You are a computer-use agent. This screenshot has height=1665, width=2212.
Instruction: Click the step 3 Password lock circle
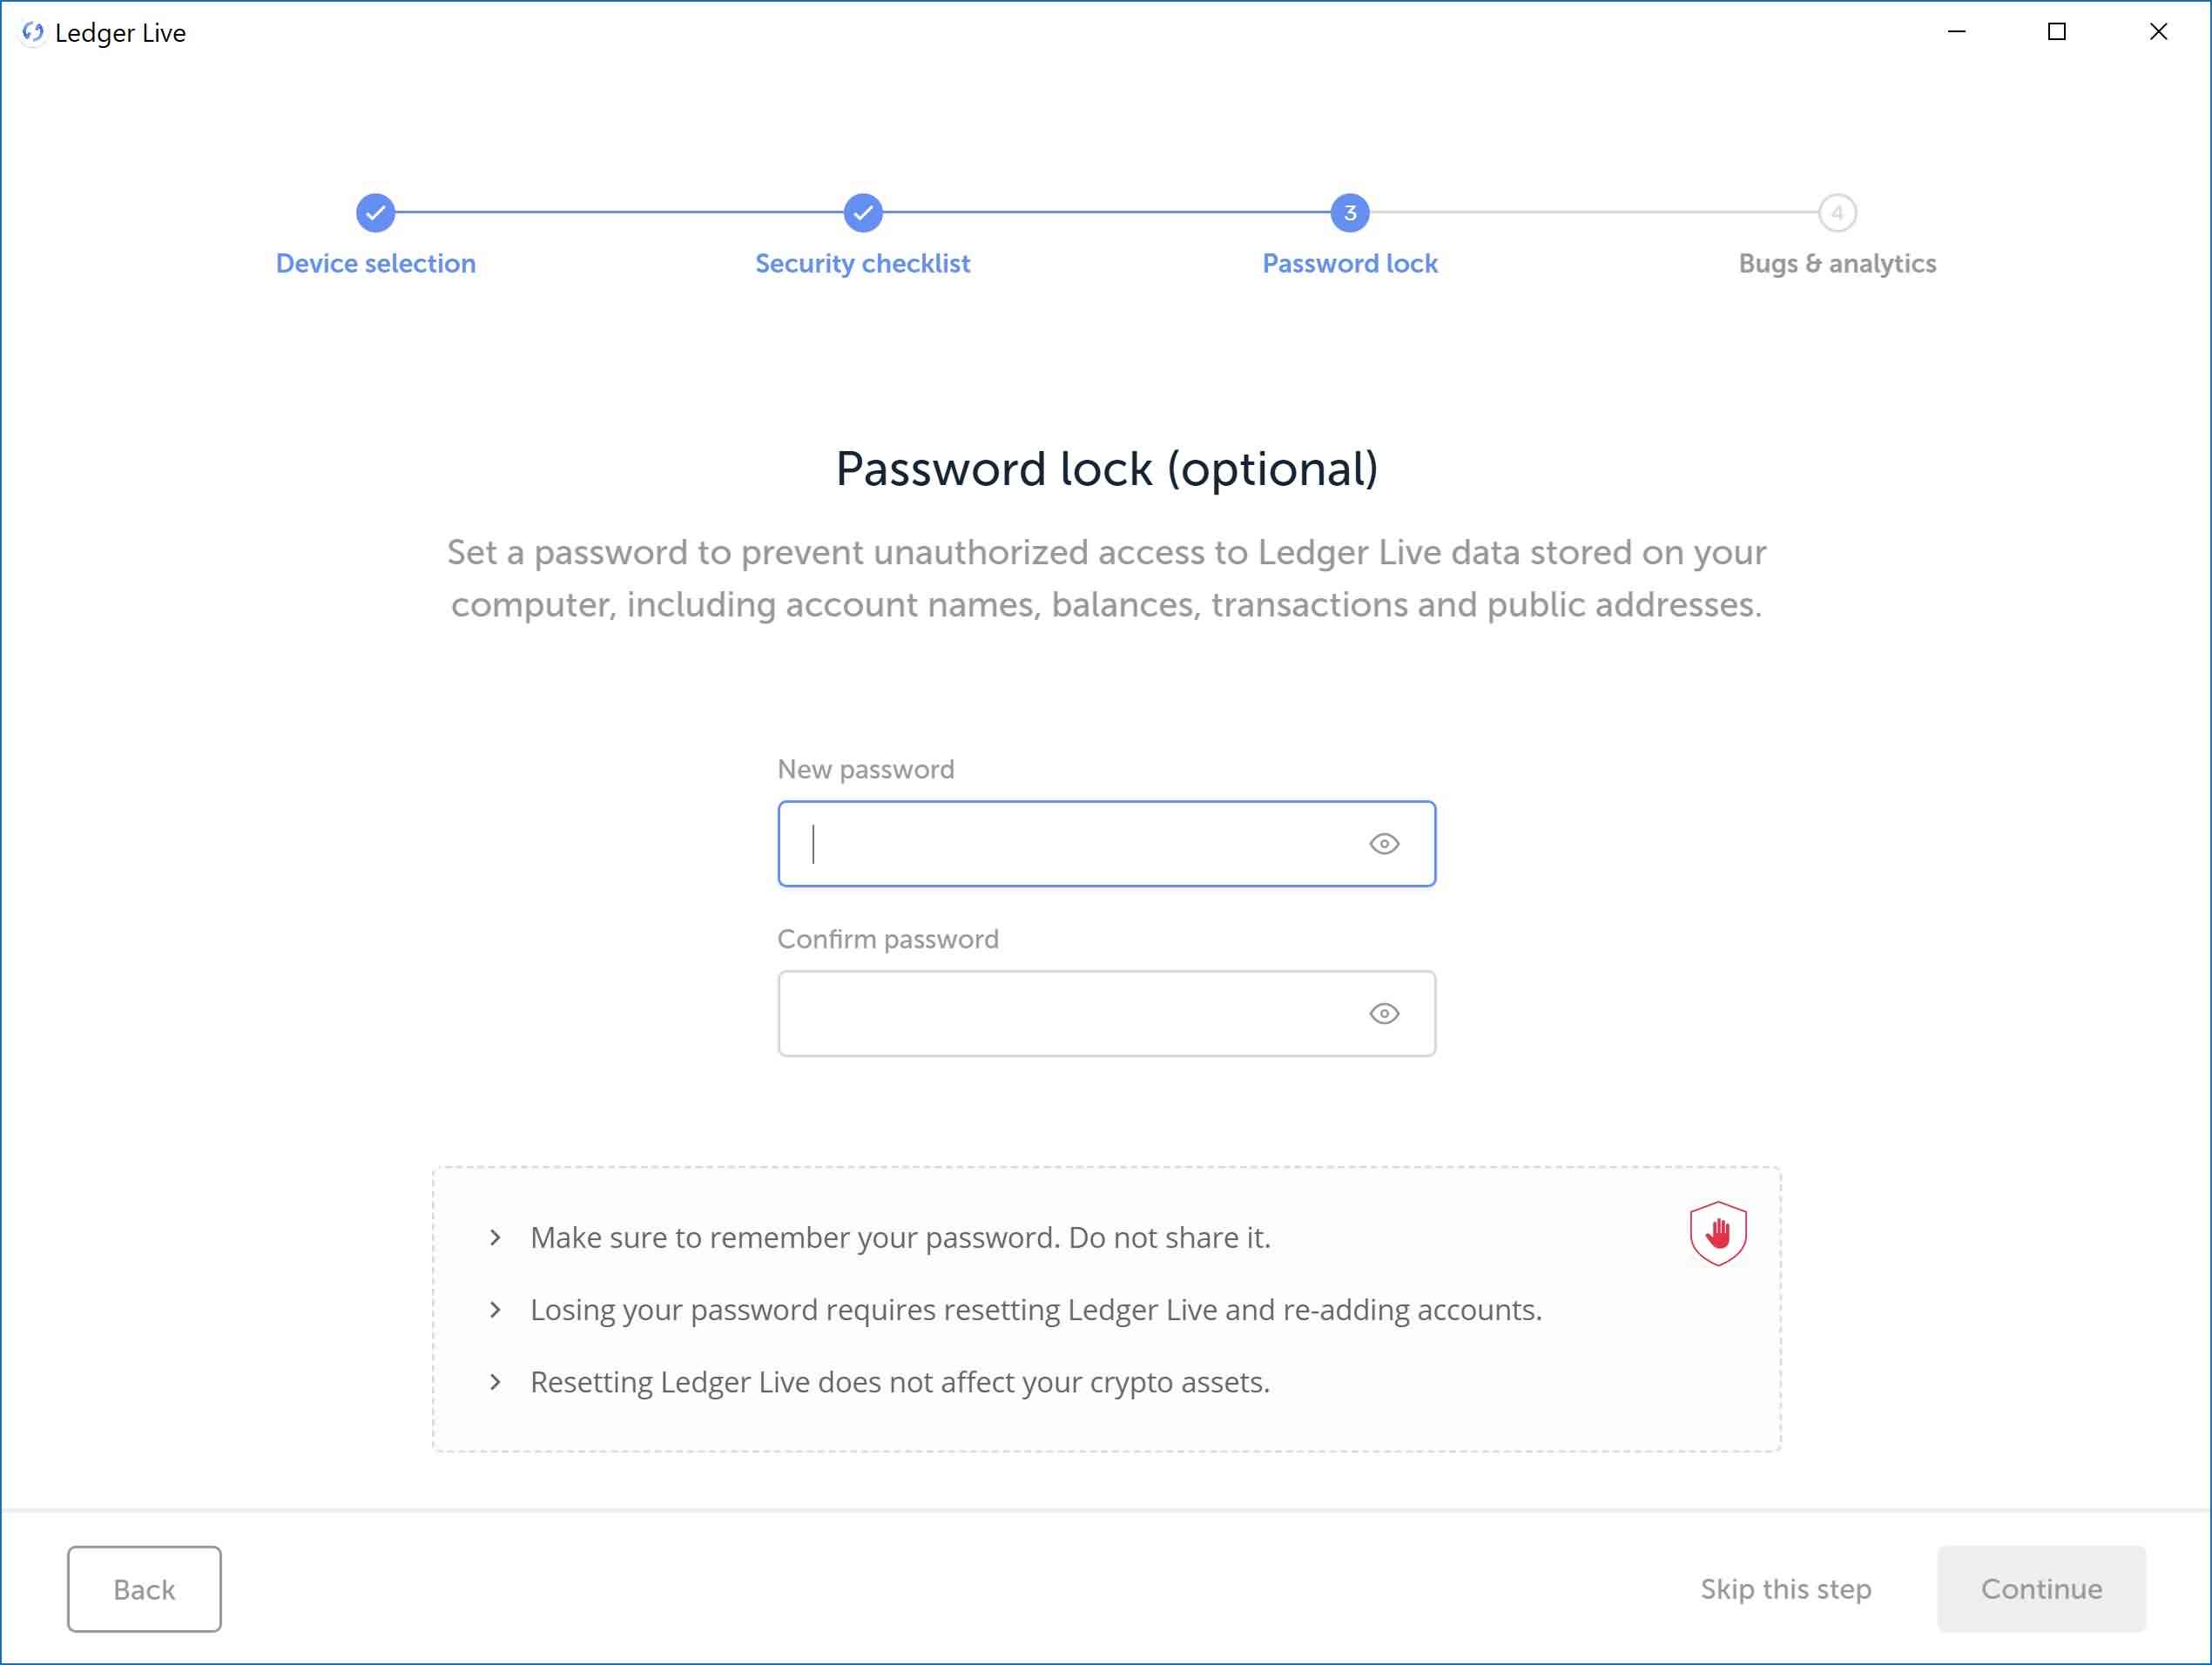point(1349,212)
